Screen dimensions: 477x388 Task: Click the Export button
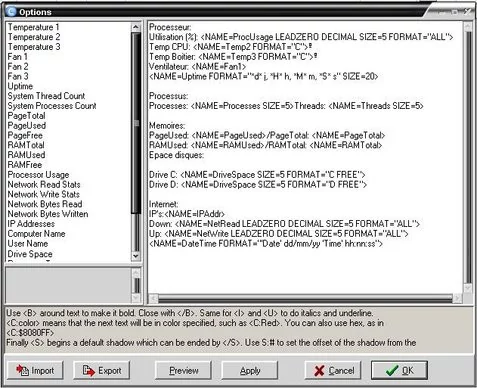click(x=102, y=370)
